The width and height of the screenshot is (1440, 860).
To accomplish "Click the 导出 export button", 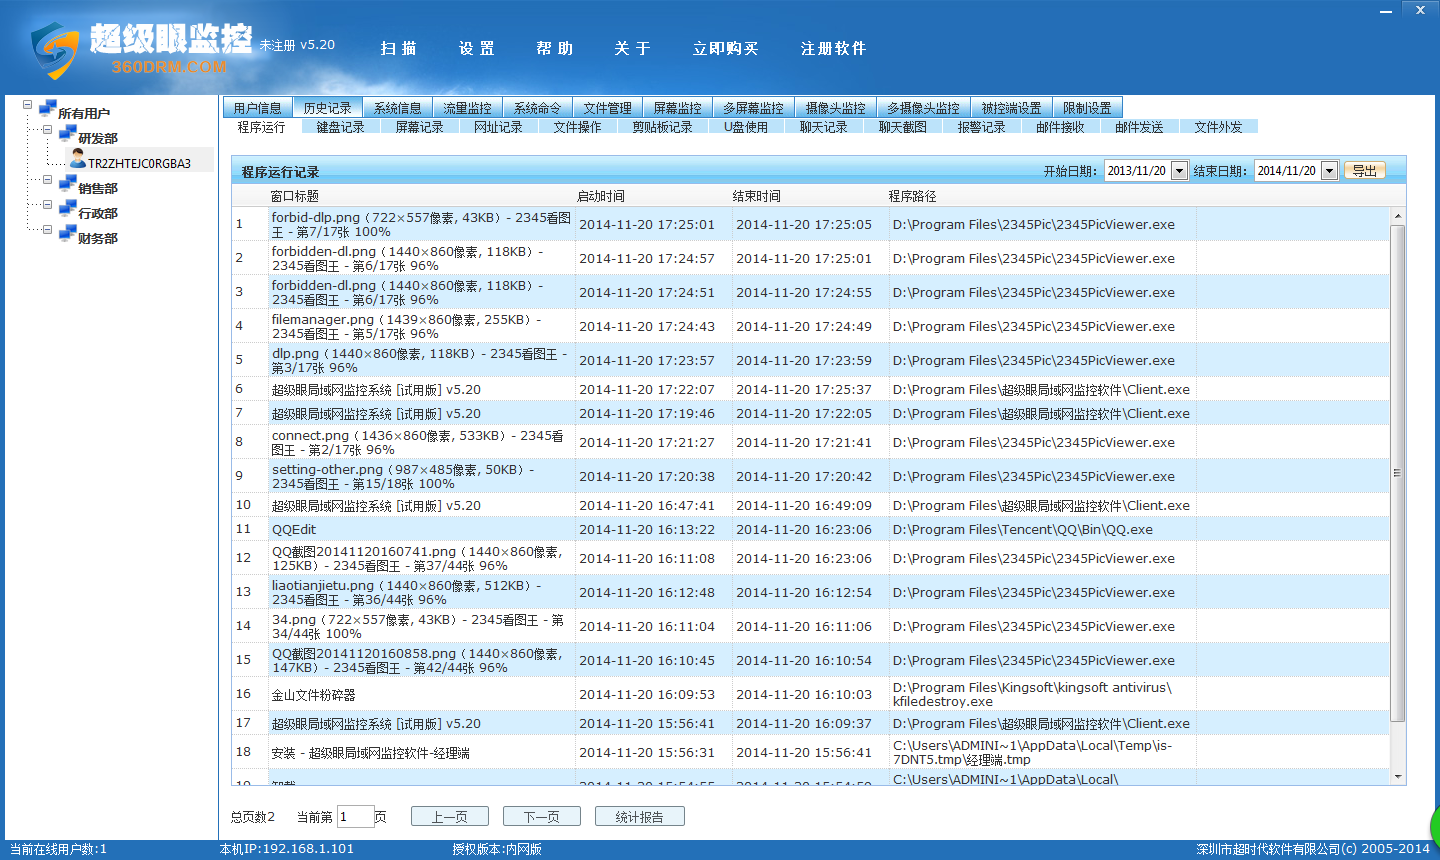I will click(1364, 171).
